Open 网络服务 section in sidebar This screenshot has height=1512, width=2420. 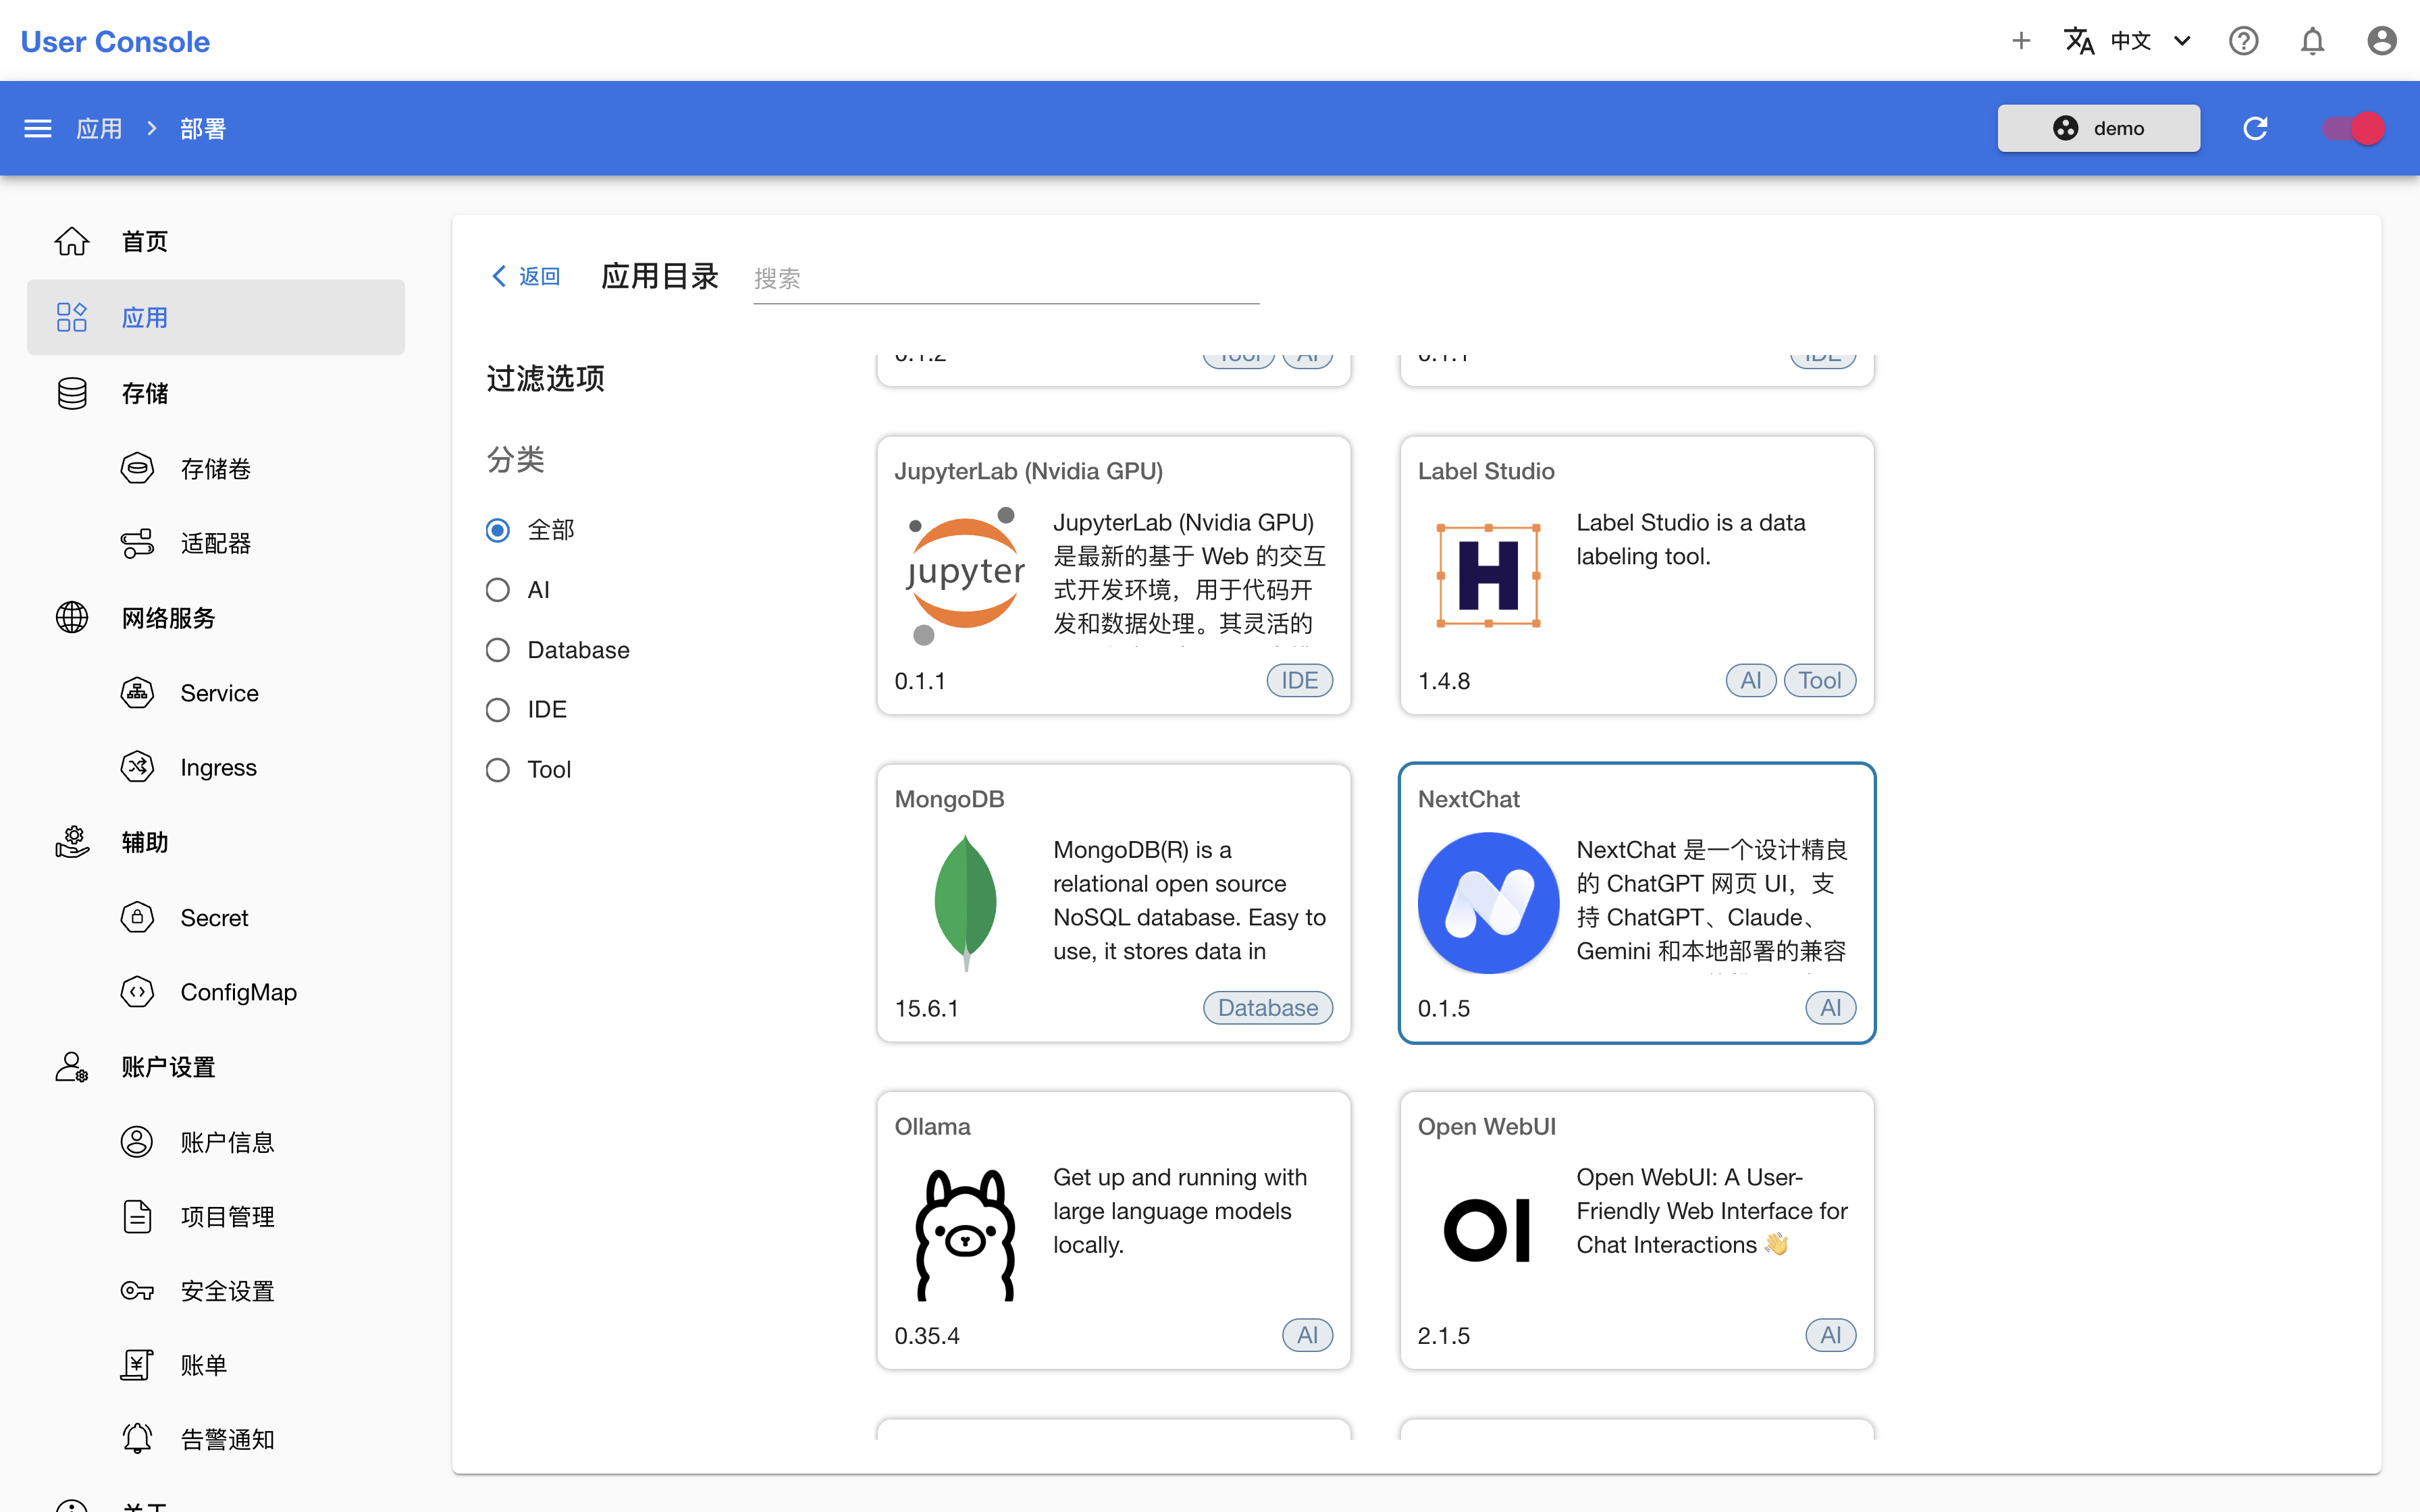pos(215,618)
